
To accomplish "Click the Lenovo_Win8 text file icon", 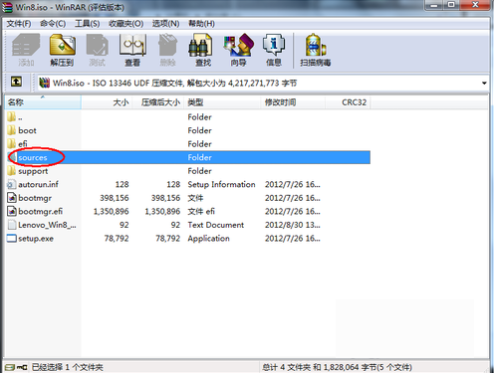I will coord(12,225).
